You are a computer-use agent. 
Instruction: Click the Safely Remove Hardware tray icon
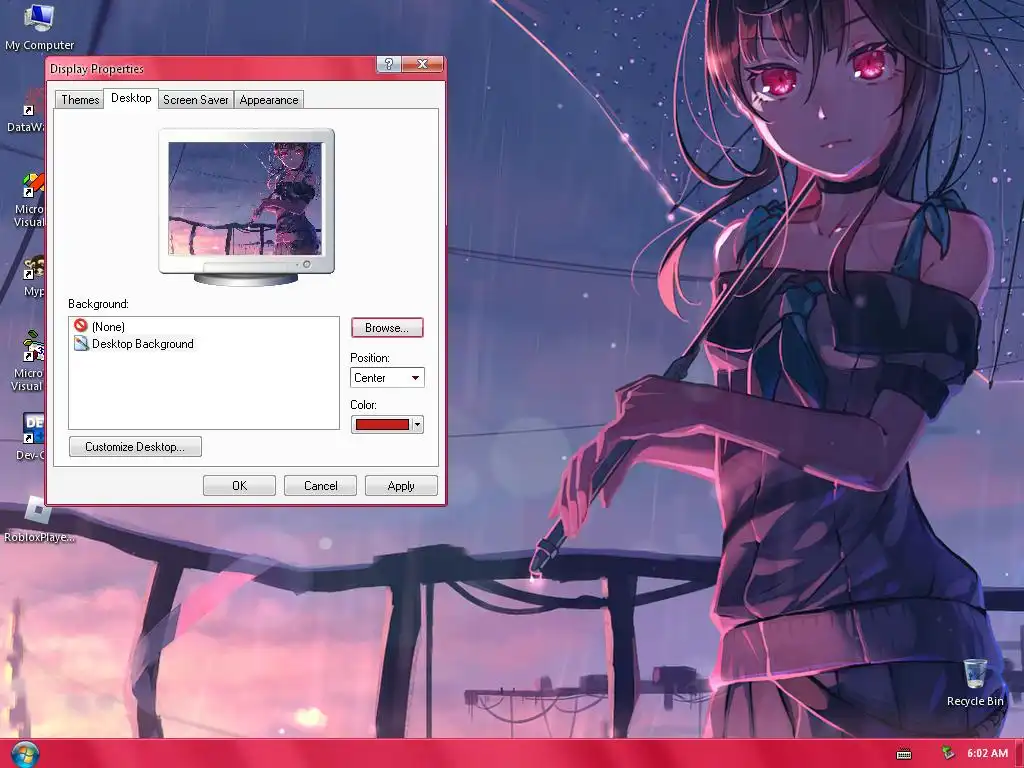[948, 753]
